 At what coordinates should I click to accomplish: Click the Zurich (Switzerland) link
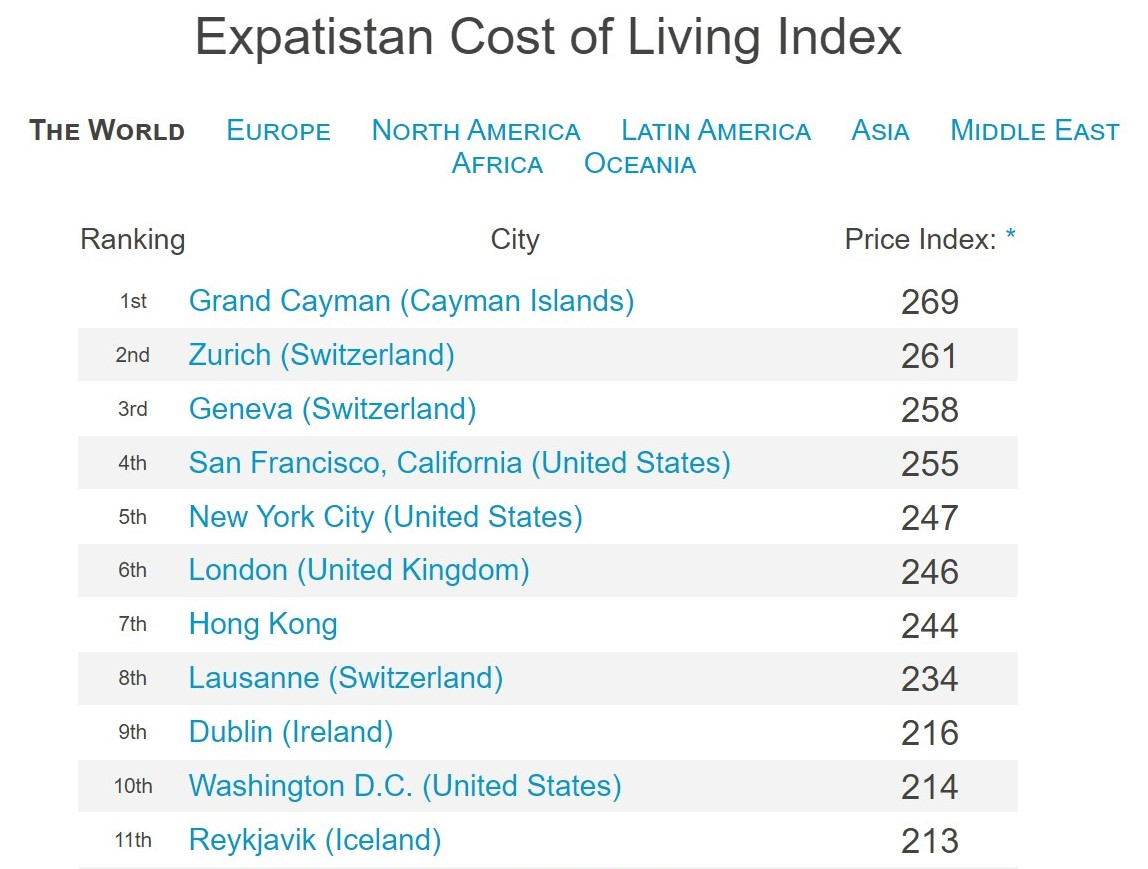pos(321,355)
